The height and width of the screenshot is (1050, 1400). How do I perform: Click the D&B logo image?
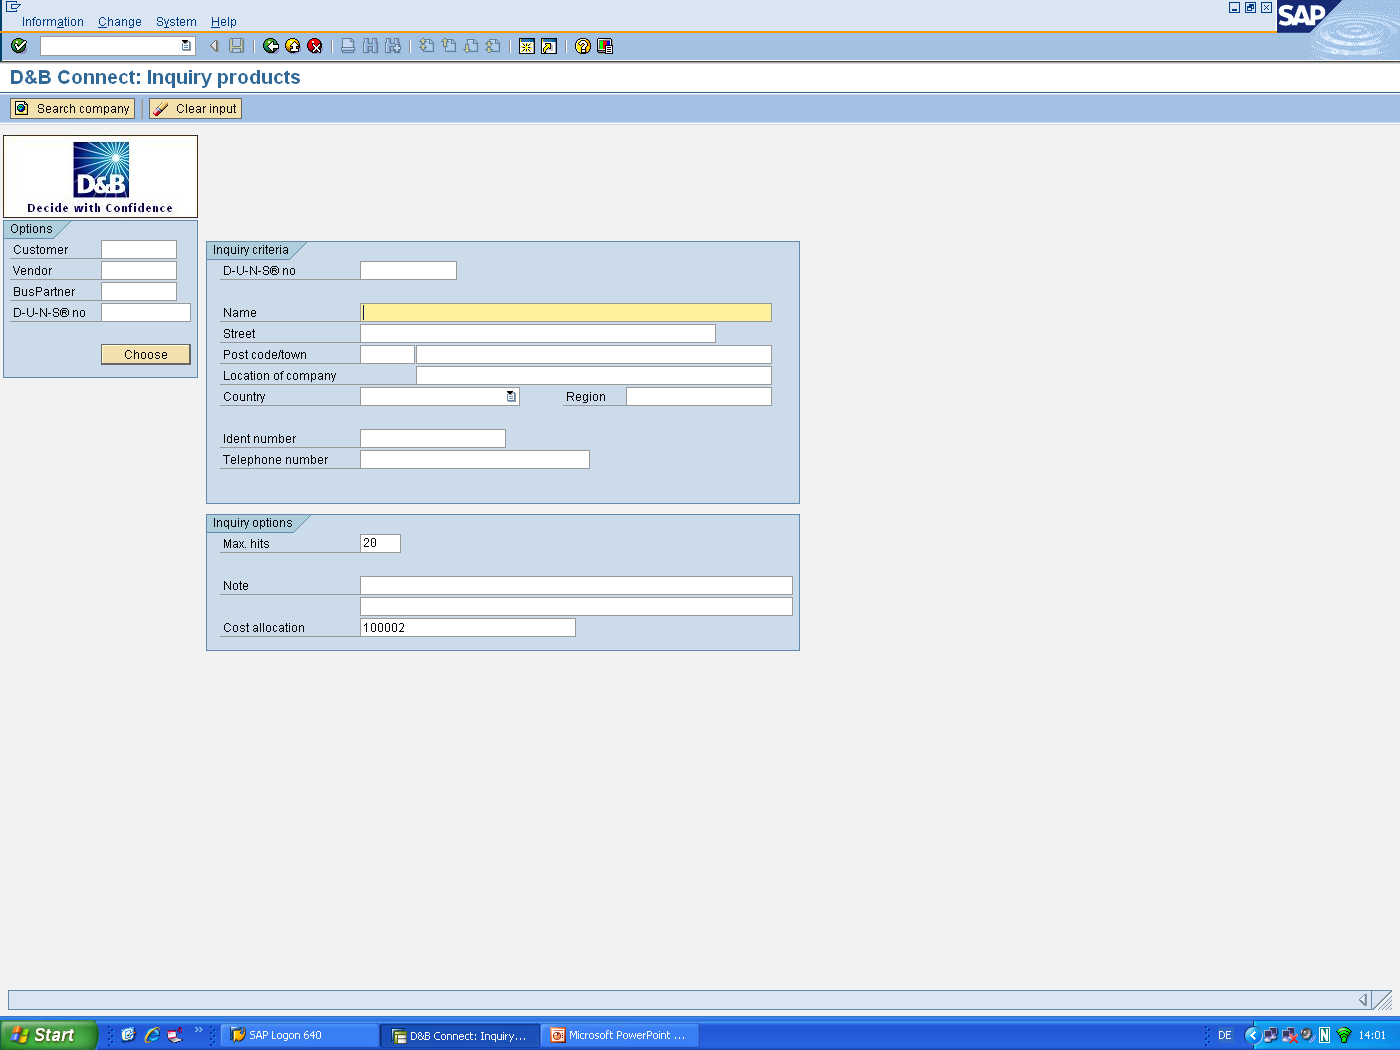pyautogui.click(x=101, y=177)
